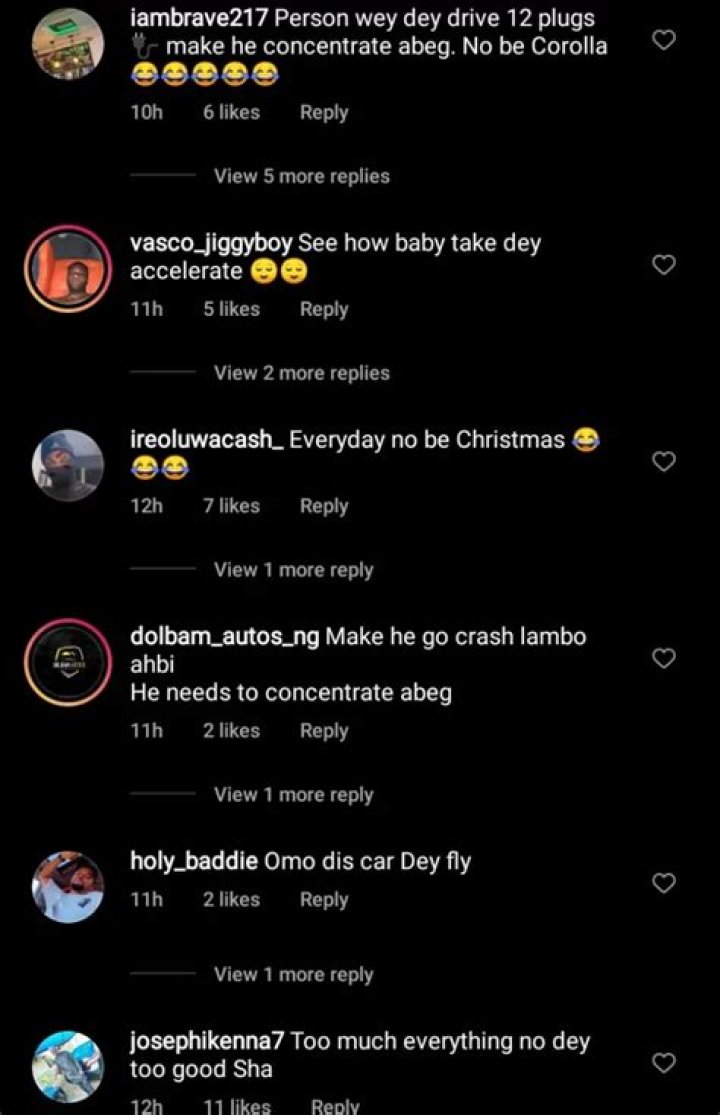
Task: Reply to ireoluwacash_'s comment
Action: point(323,506)
